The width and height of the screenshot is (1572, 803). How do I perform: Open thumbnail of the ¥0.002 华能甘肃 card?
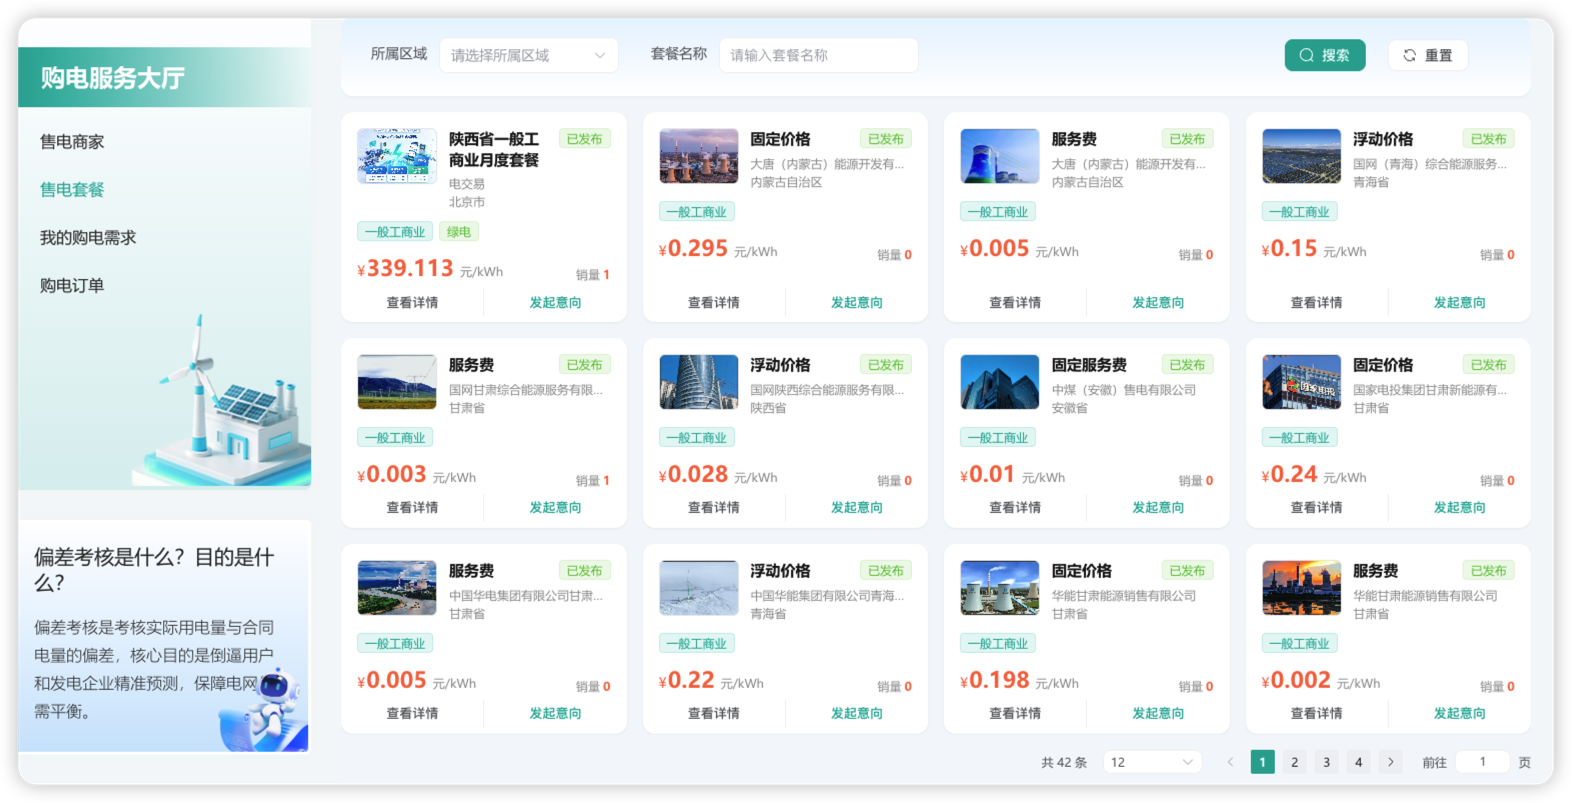pyautogui.click(x=1302, y=588)
